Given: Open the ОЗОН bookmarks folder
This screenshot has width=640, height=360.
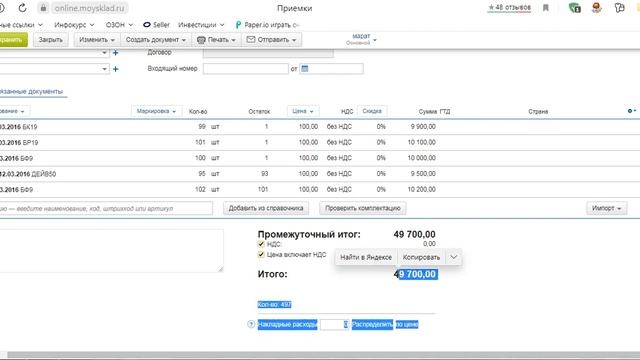Looking at the screenshot, I should tap(119, 25).
